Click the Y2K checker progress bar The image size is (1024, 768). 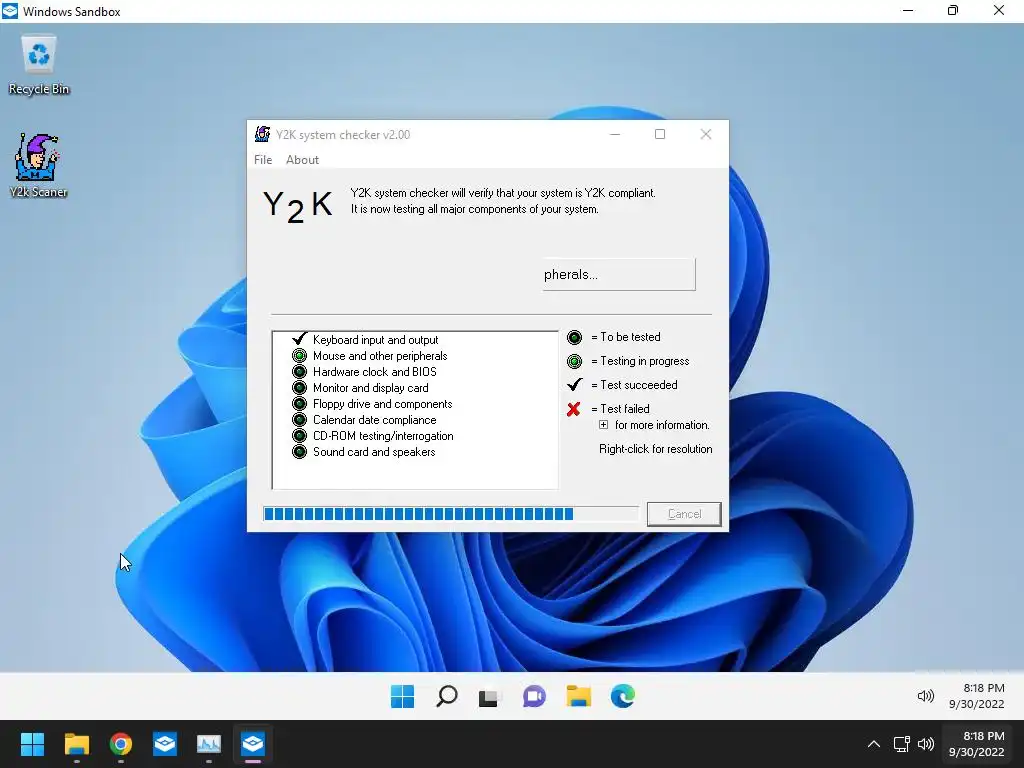pos(451,514)
